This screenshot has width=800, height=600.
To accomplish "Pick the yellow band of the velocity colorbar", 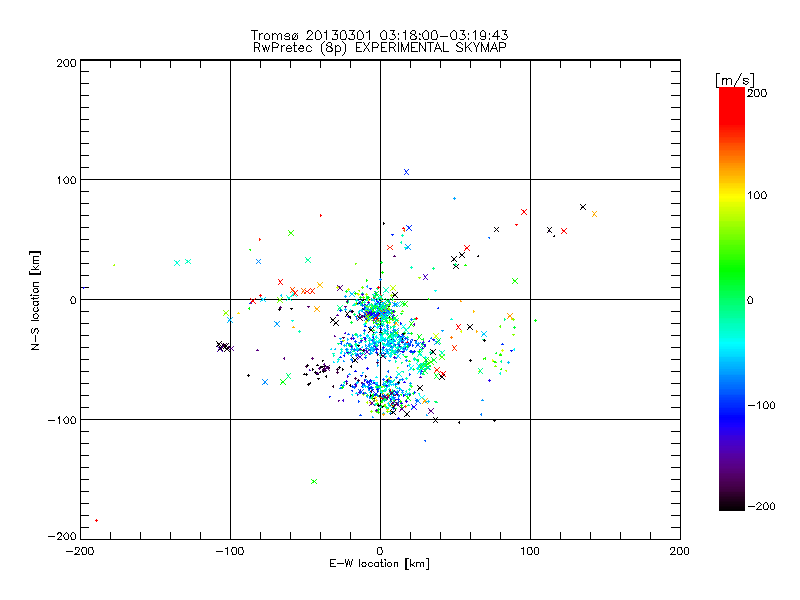I will click(x=732, y=195).
